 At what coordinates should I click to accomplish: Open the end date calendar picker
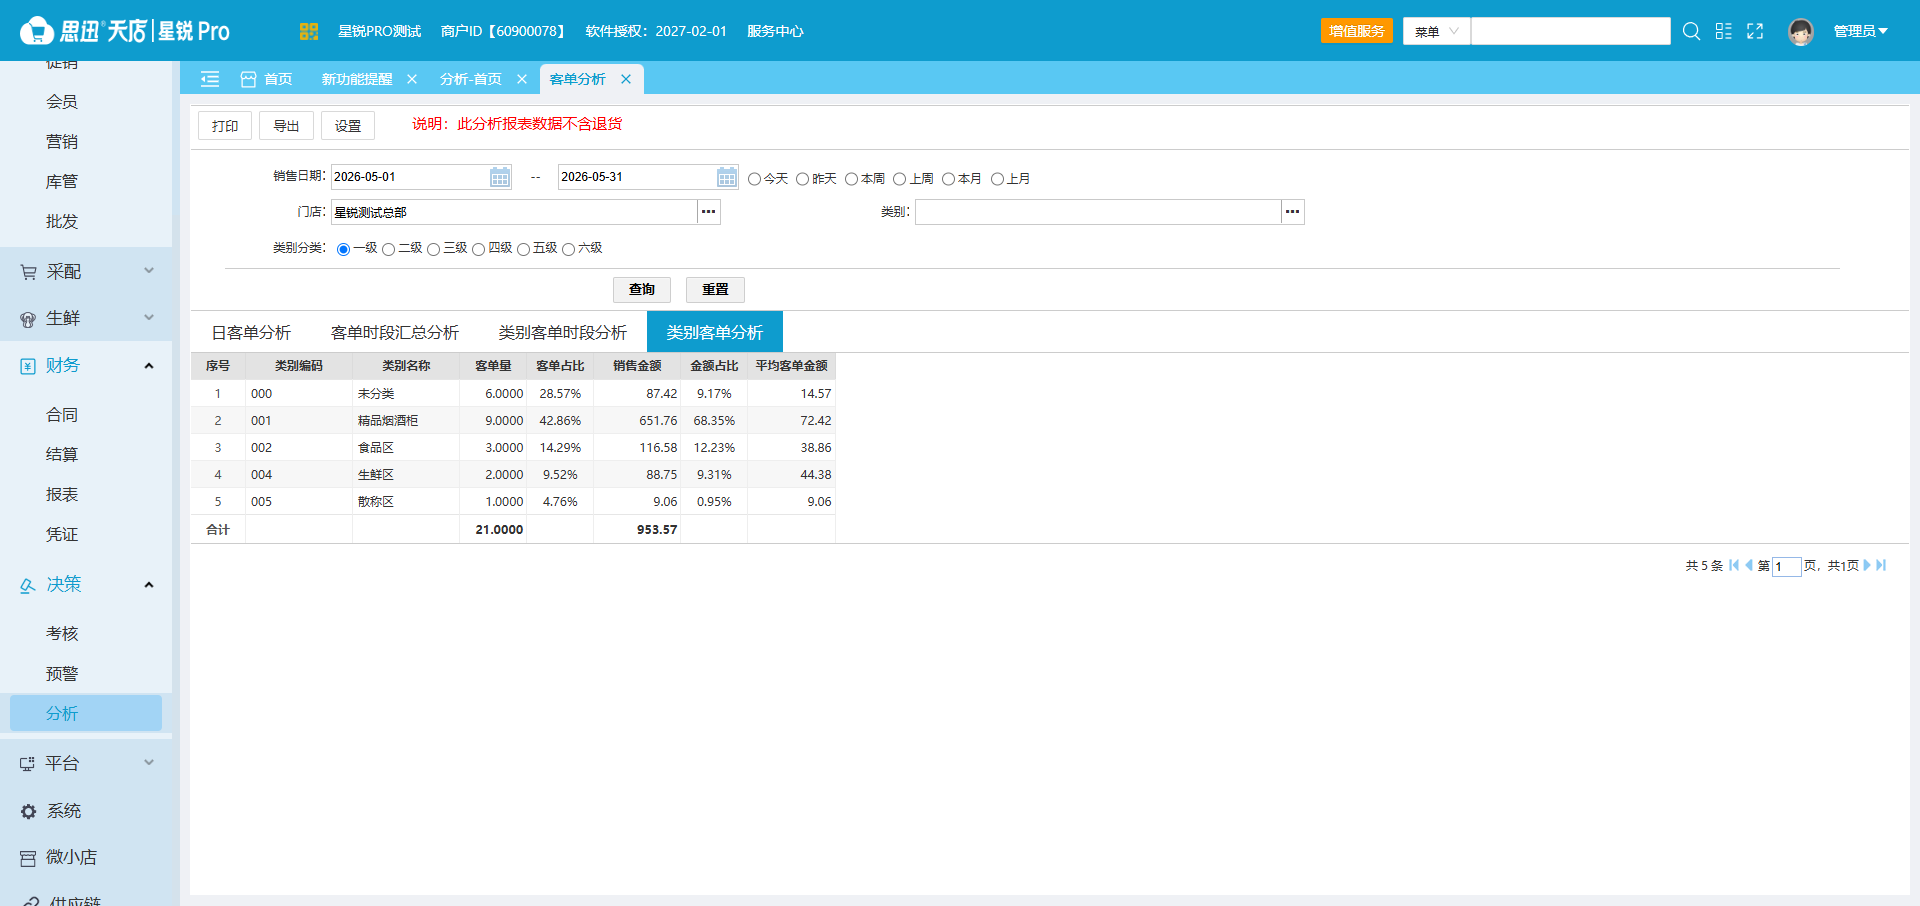point(727,177)
